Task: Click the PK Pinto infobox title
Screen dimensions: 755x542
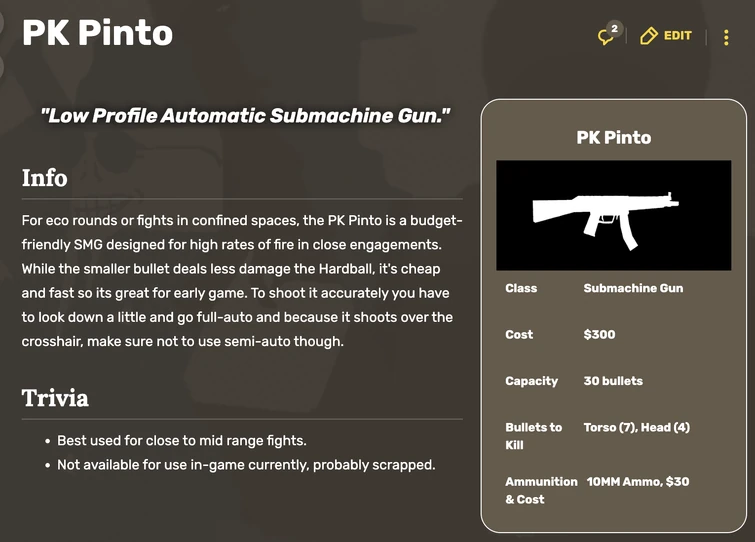Action: (614, 138)
